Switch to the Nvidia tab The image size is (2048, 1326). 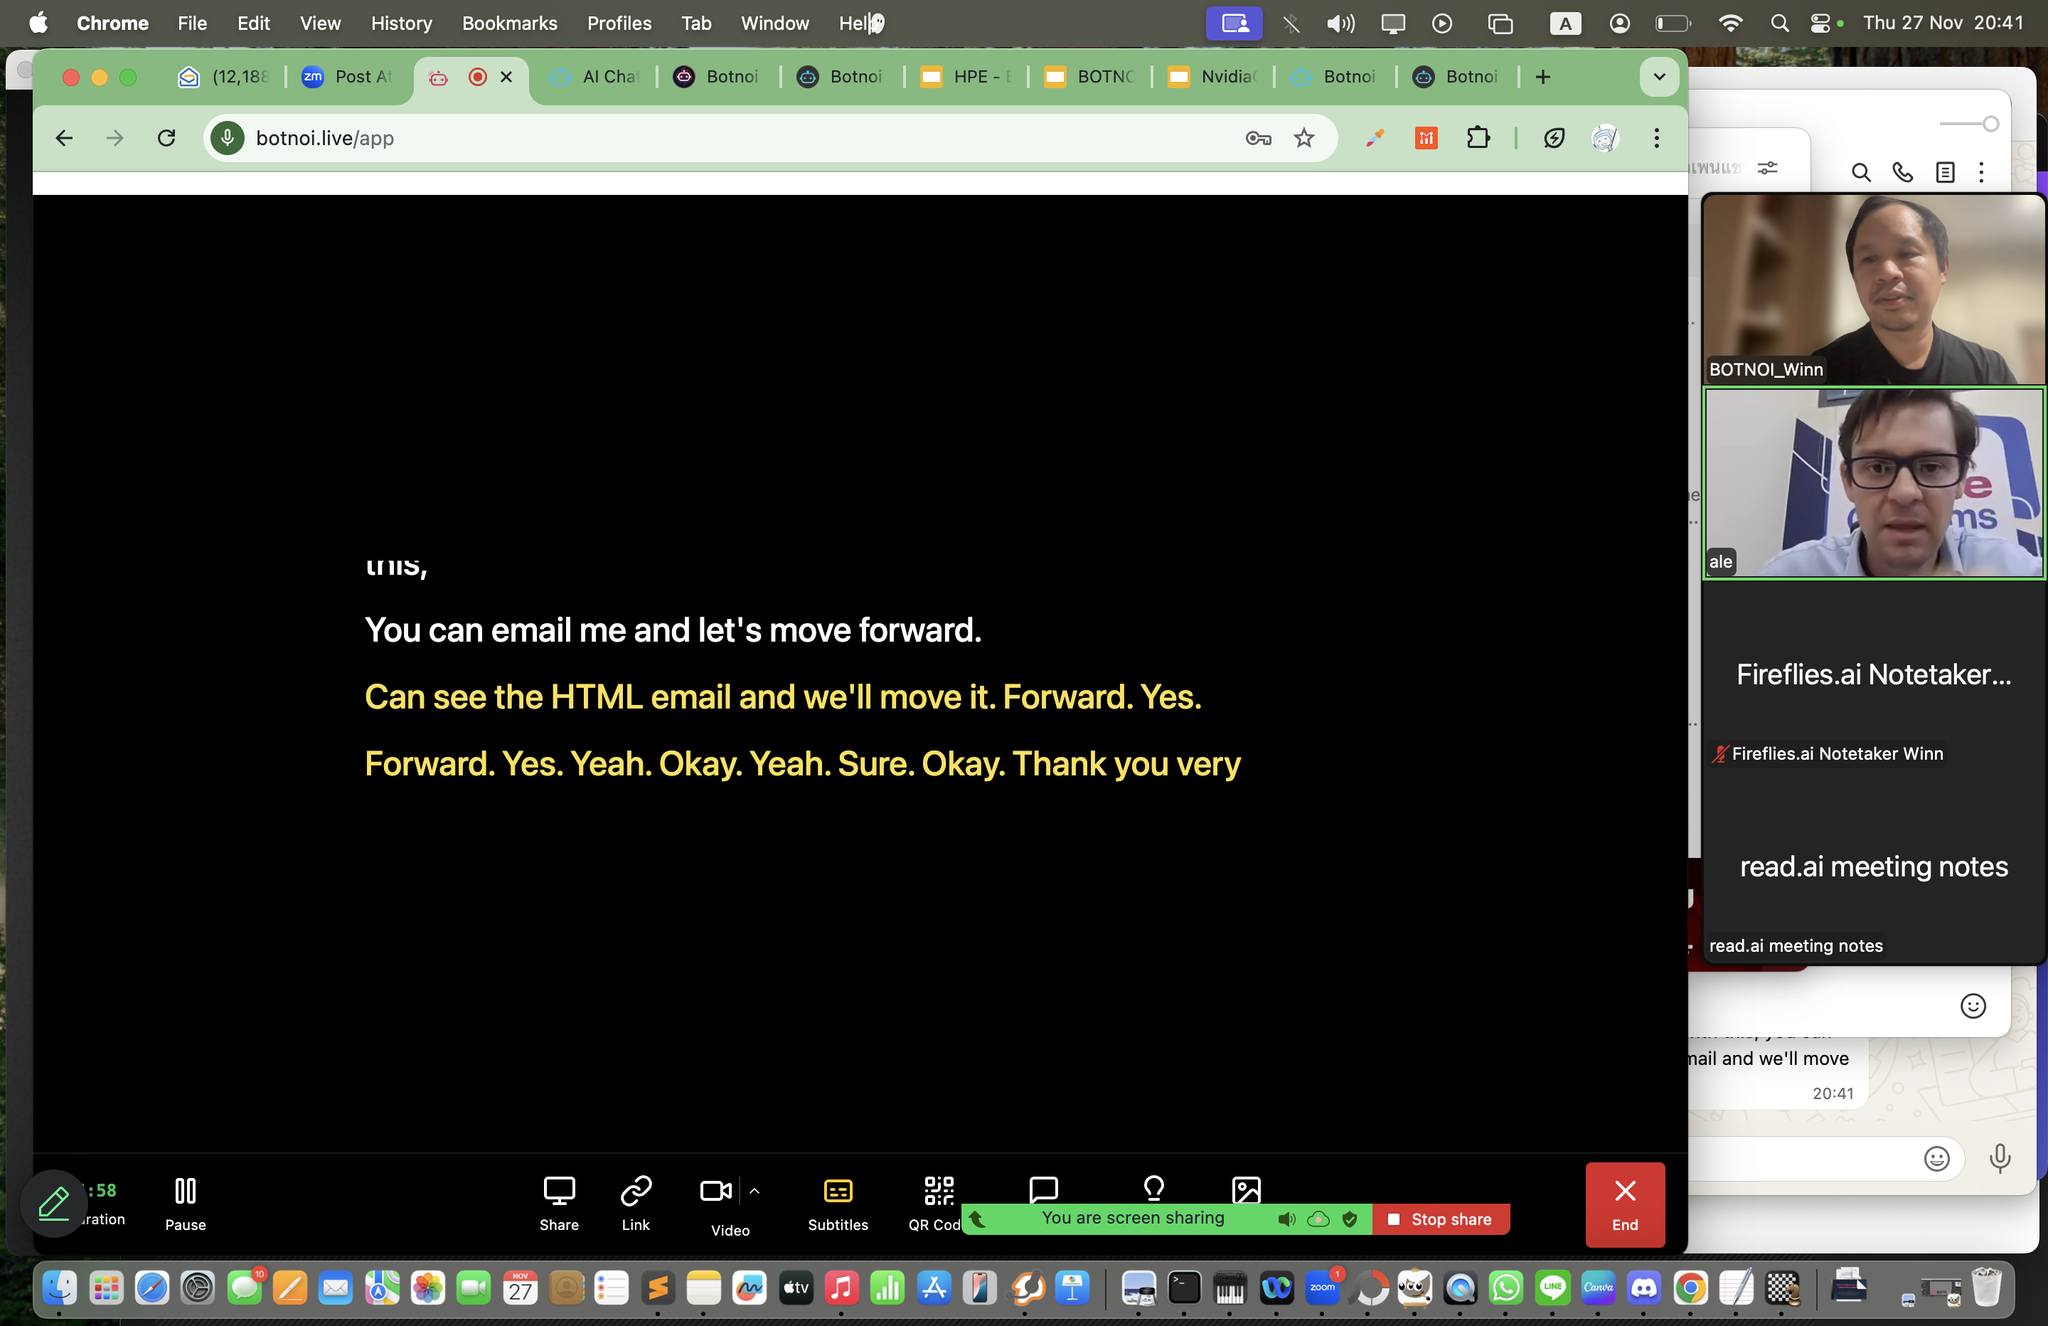[x=1212, y=77]
